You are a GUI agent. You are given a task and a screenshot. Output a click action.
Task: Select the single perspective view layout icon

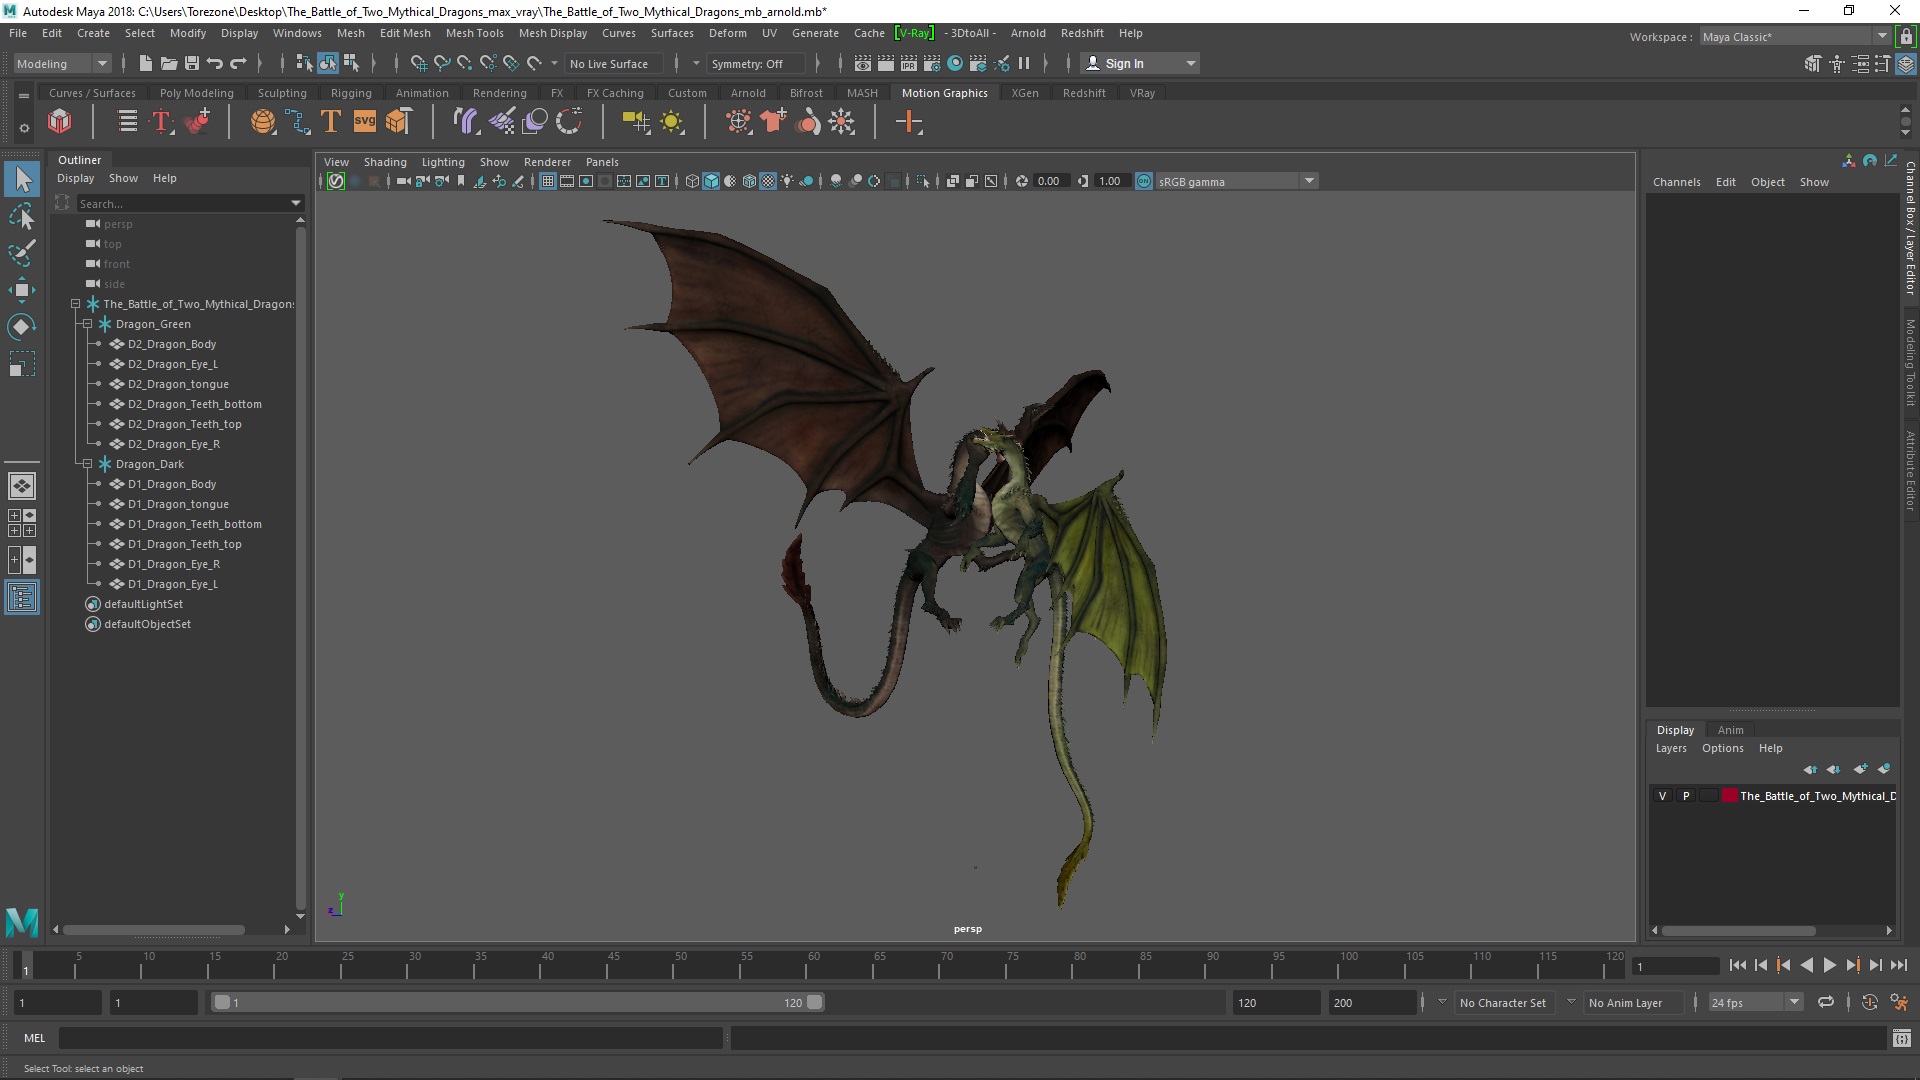tap(22, 486)
